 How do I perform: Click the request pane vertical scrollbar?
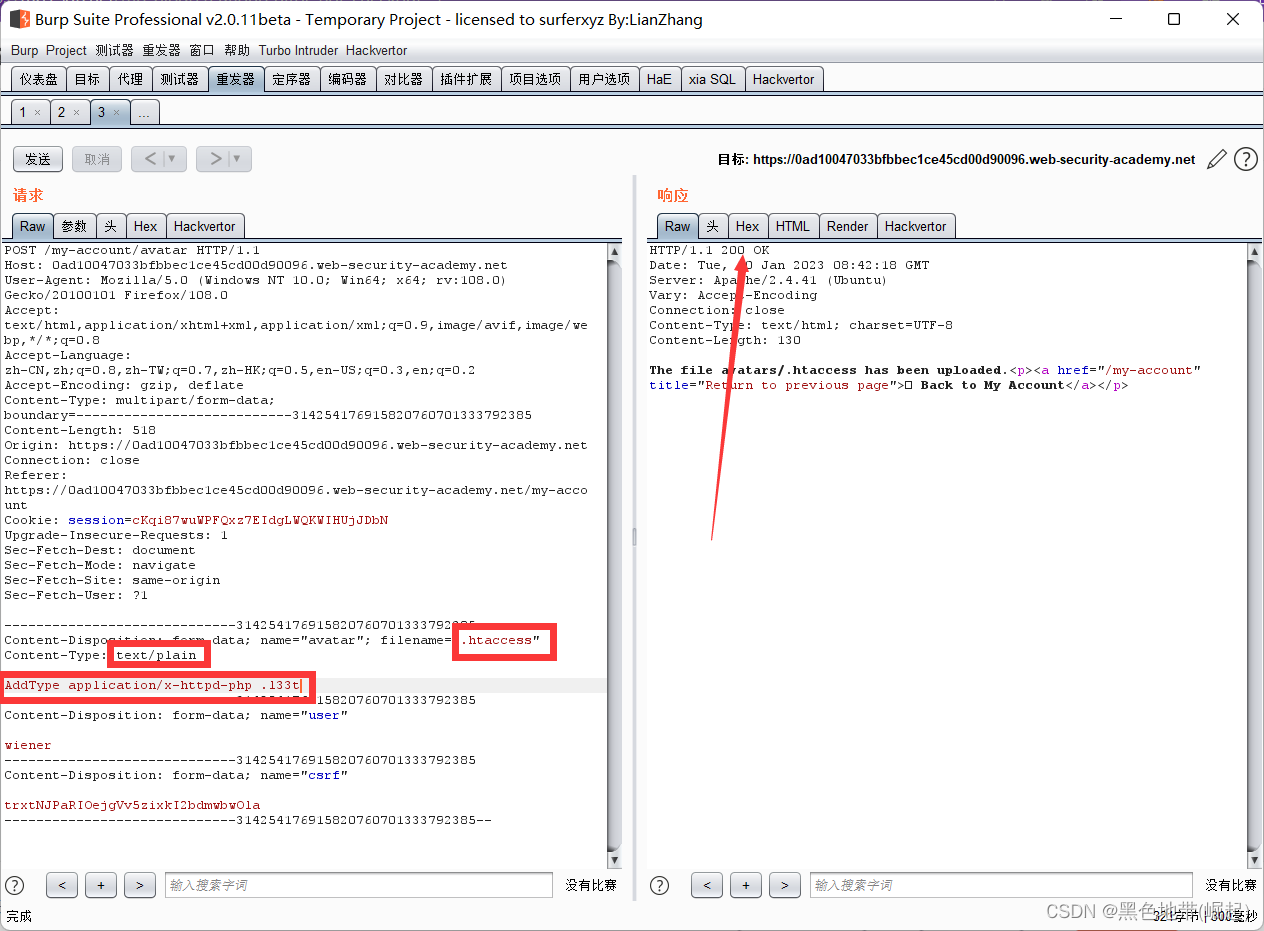pyautogui.click(x=614, y=556)
